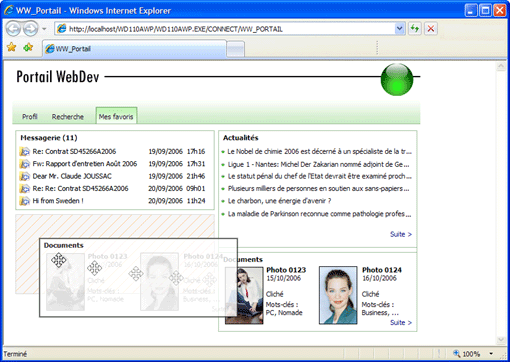Open message Dear Mr. Claude JOUSSAC
Viewport: 510px width, 362px height.
pyautogui.click(x=72, y=176)
